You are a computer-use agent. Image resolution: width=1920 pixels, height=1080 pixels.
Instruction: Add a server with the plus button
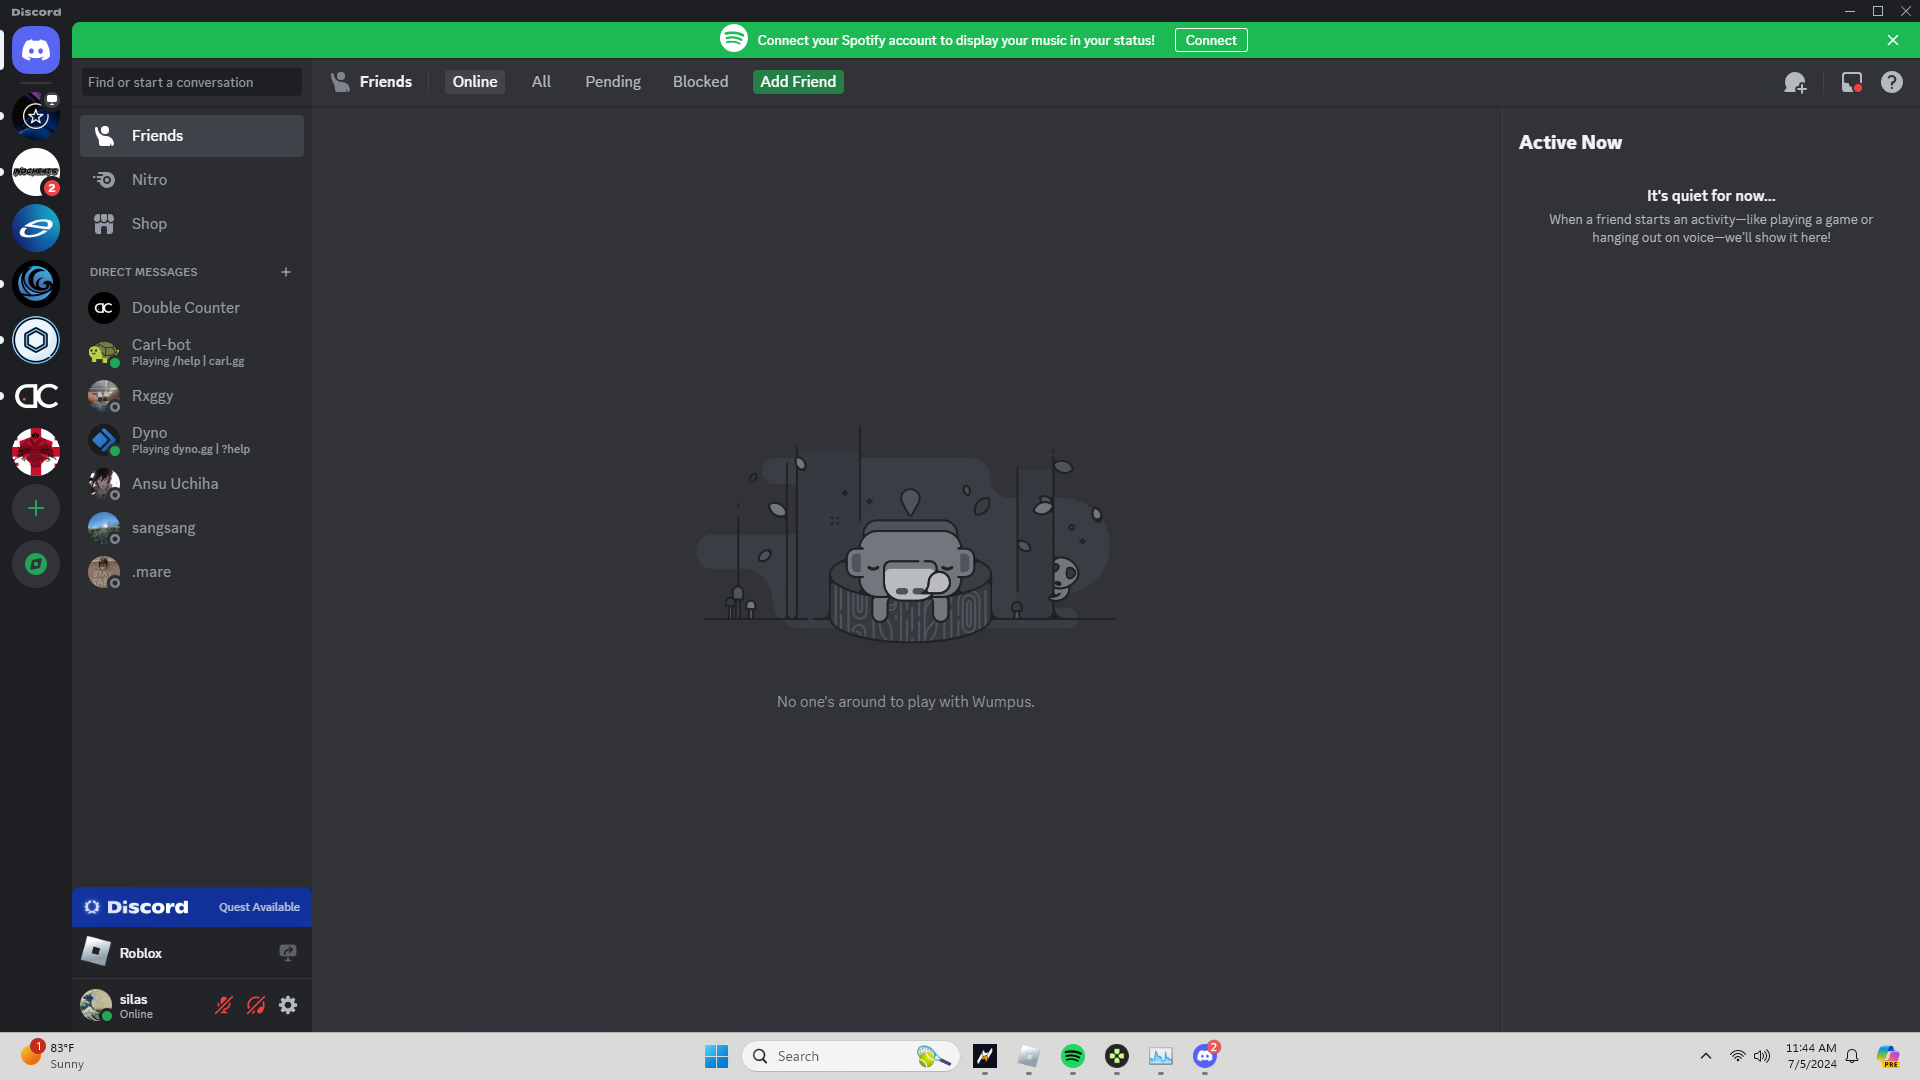pos(36,508)
